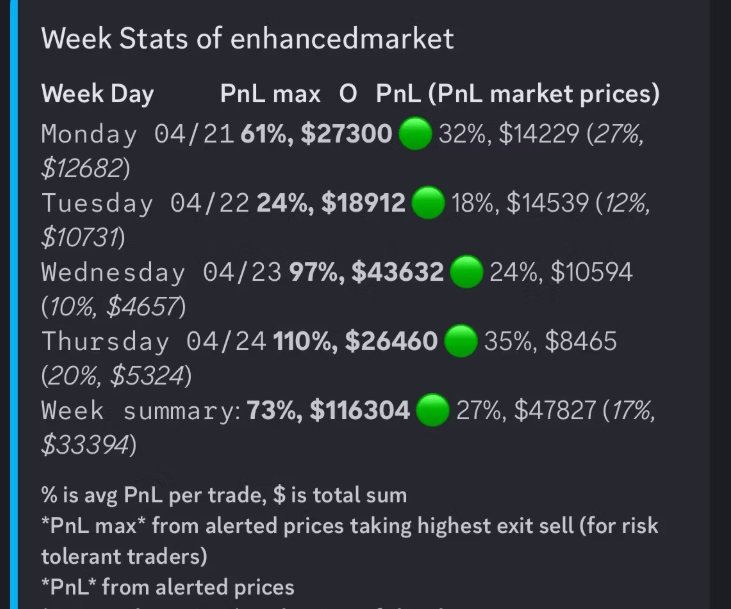731x609 pixels.
Task: Click Tuesday 04/22 date text
Action: click(x=145, y=203)
